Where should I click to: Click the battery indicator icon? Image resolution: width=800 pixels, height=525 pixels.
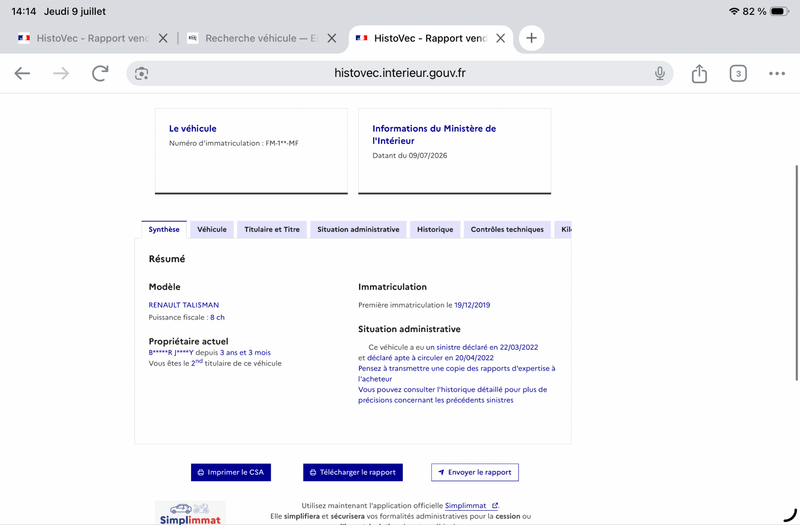coord(780,11)
